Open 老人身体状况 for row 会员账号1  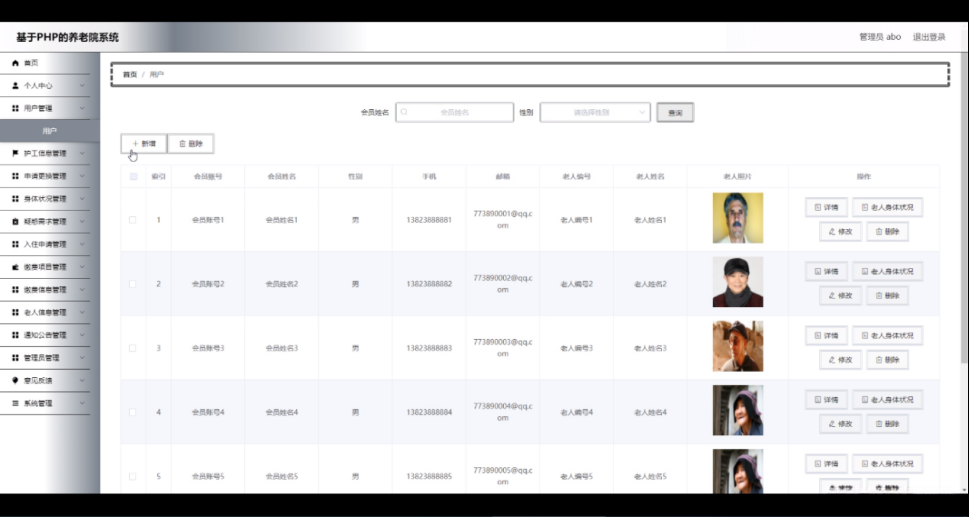[887, 208]
